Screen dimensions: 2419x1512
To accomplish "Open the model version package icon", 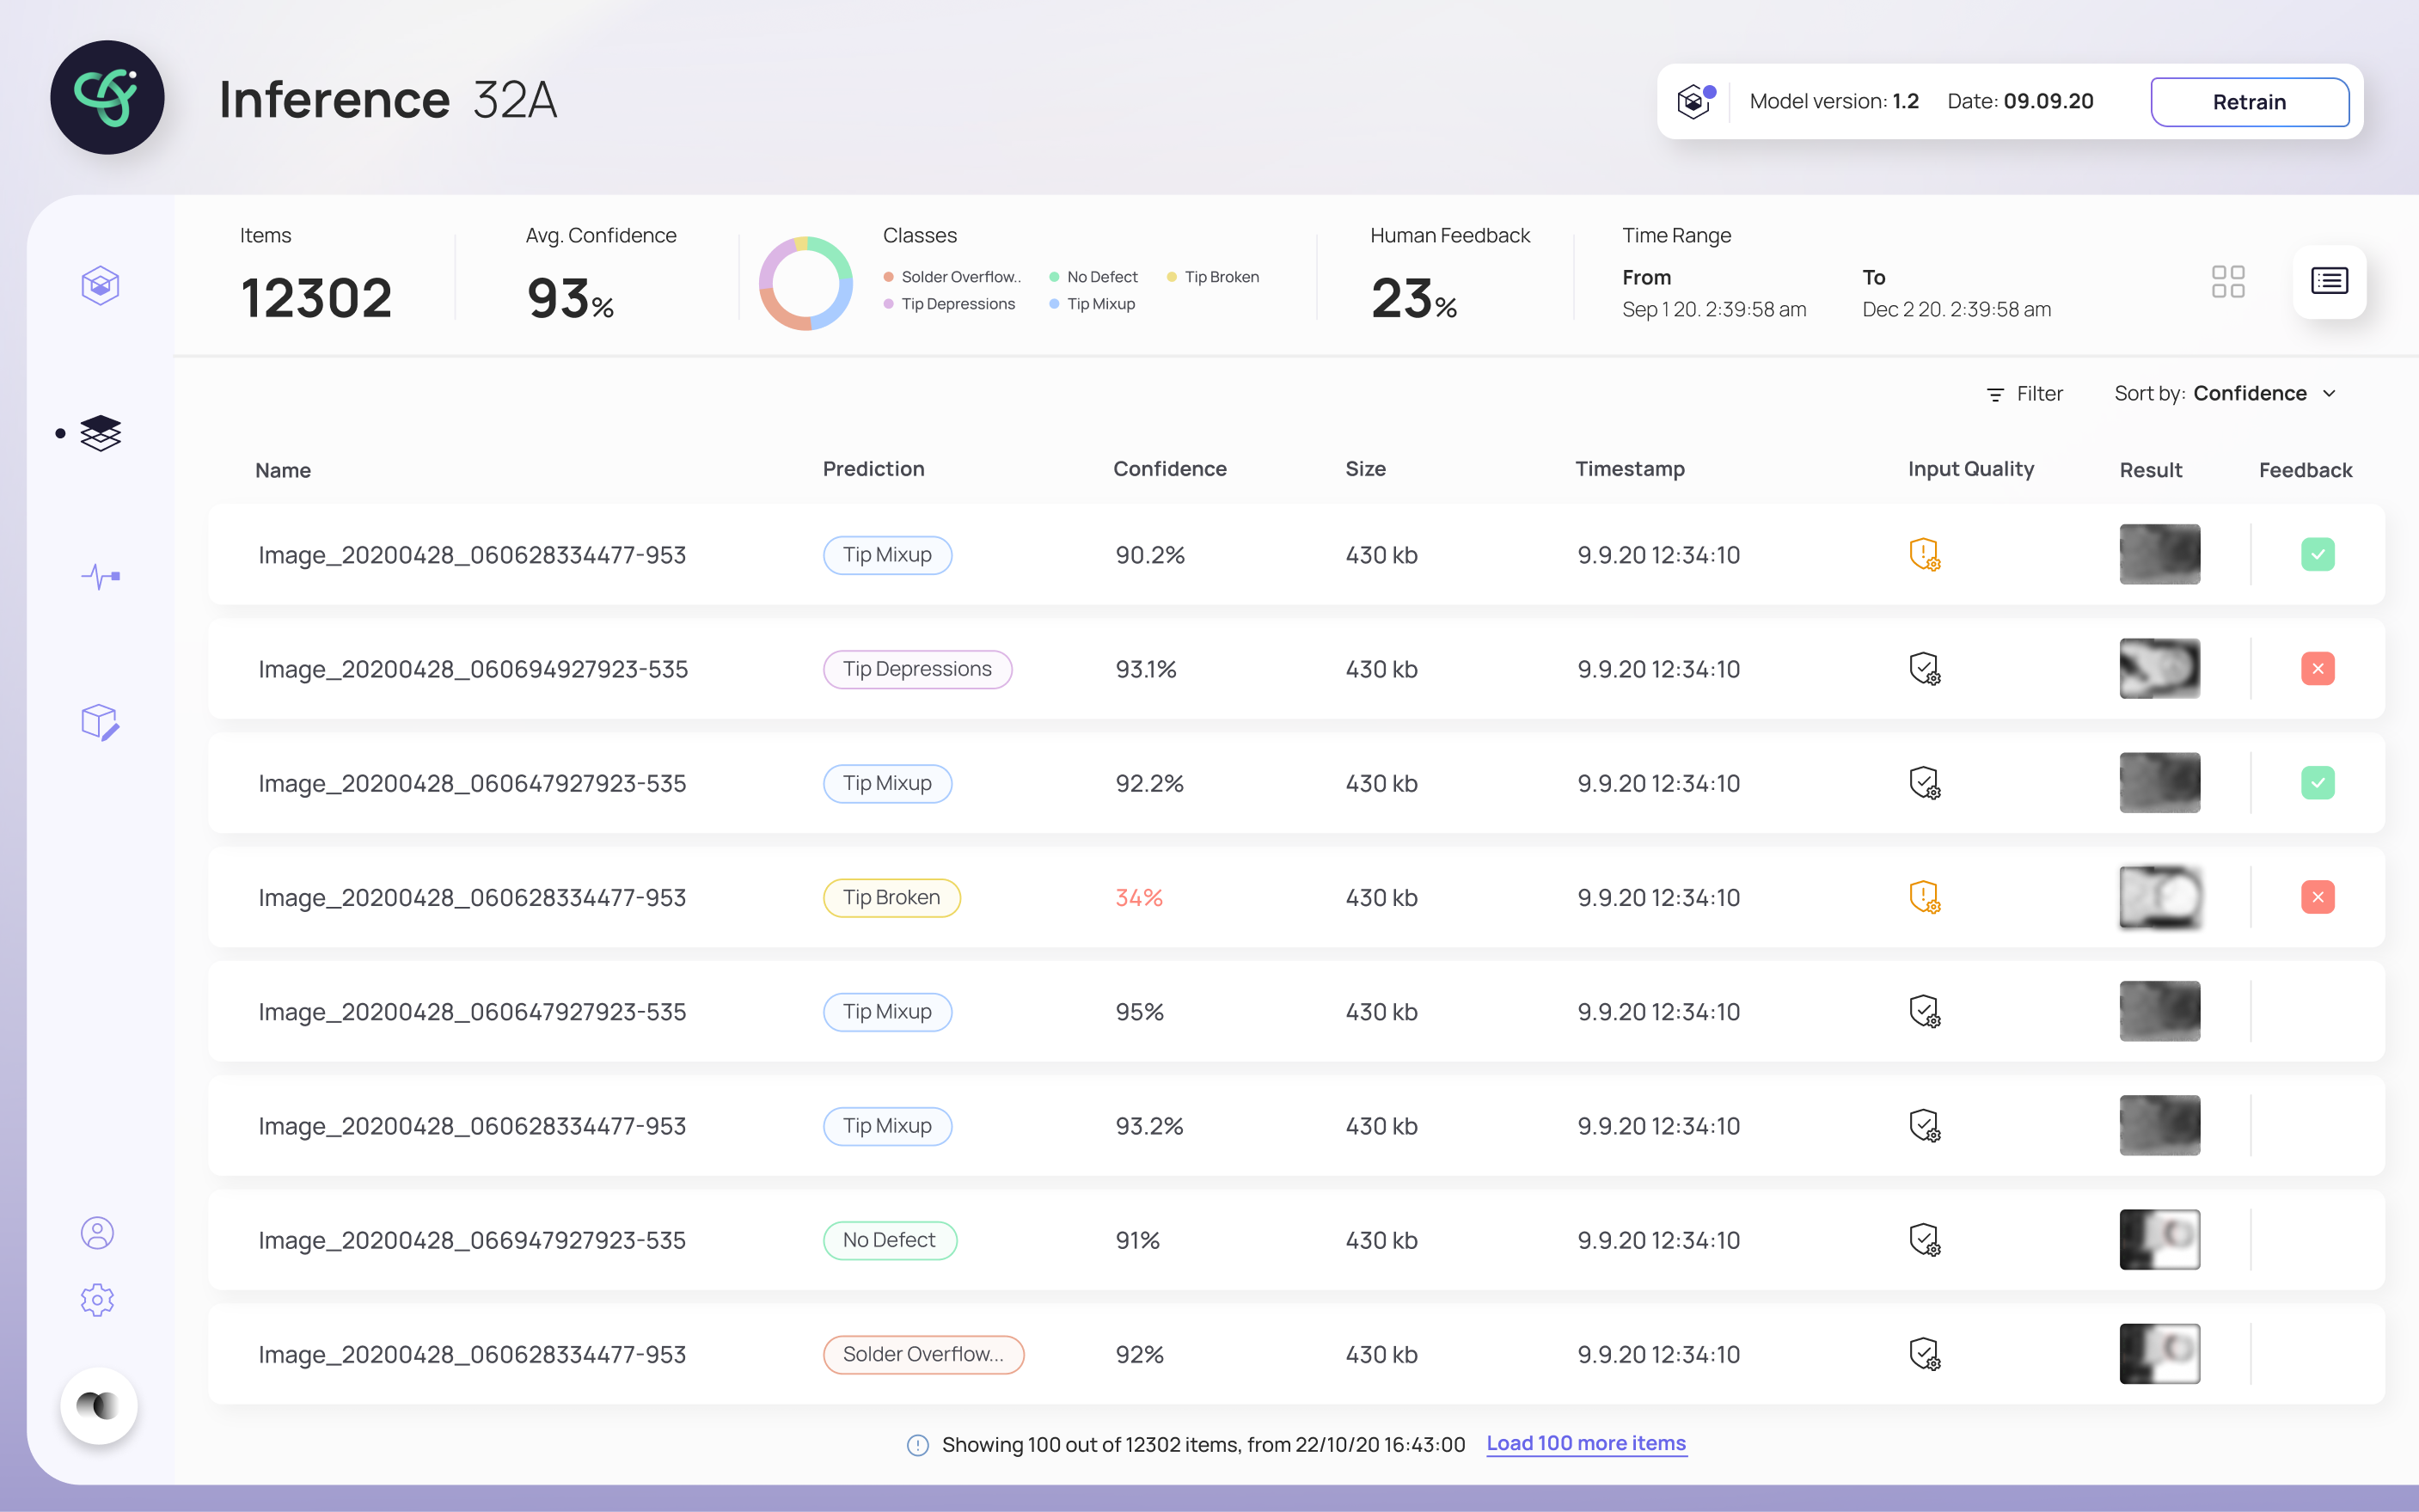I will [1695, 101].
